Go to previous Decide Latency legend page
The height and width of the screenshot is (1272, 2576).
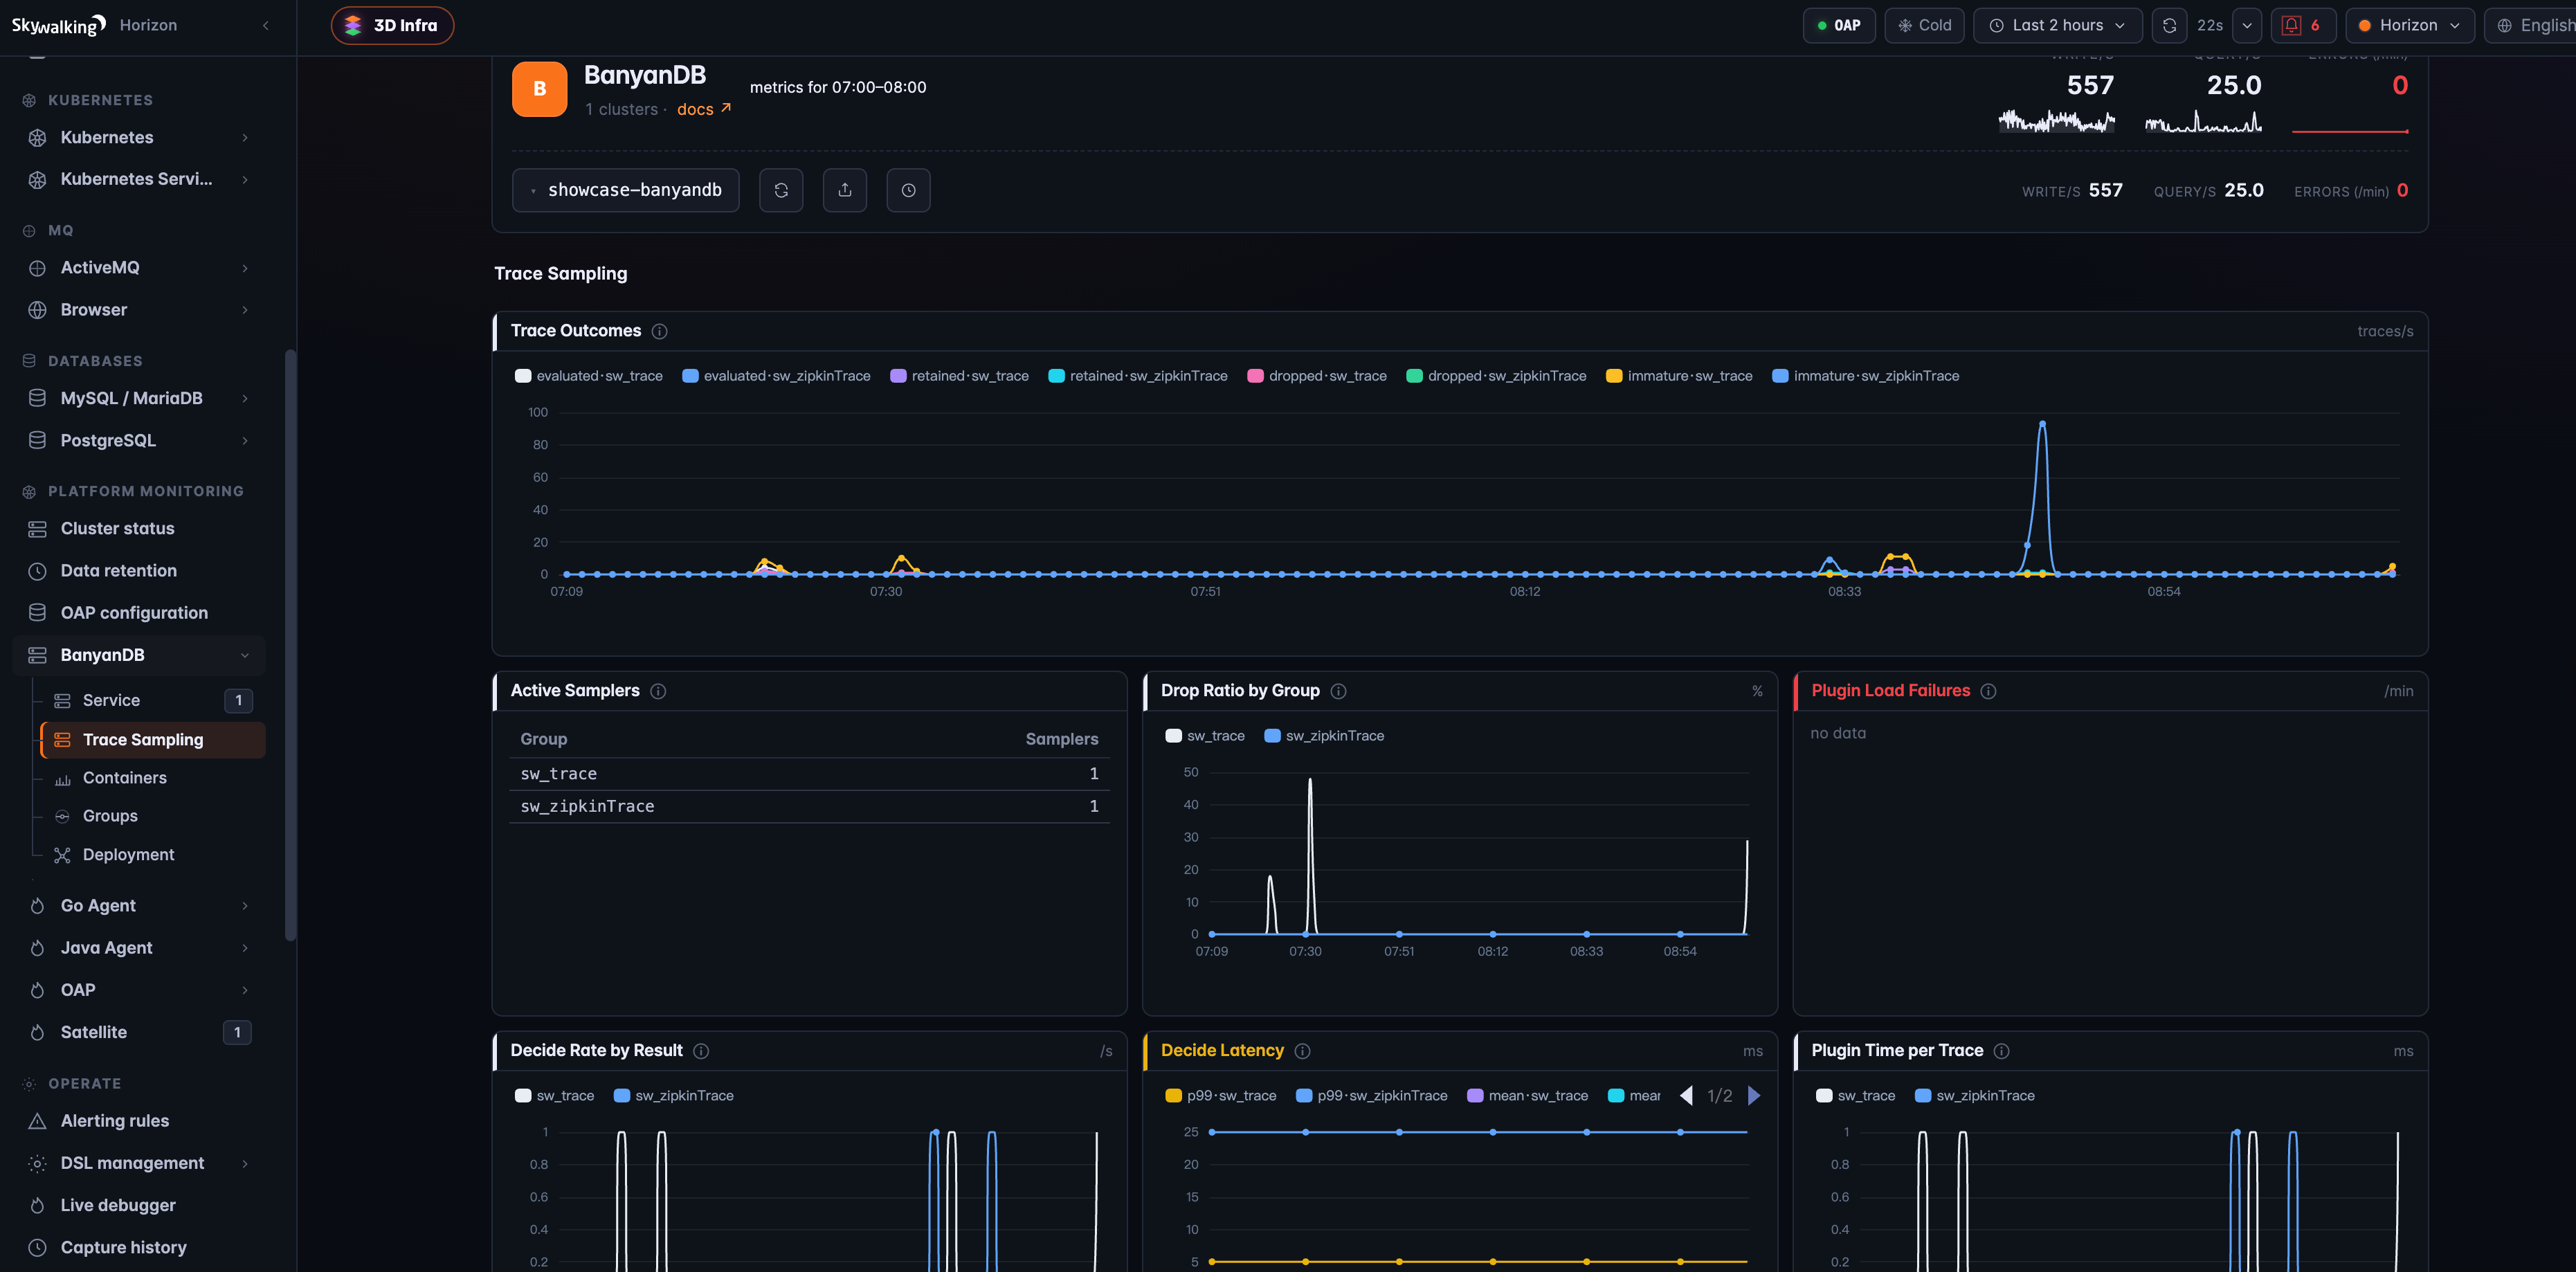(x=1686, y=1096)
